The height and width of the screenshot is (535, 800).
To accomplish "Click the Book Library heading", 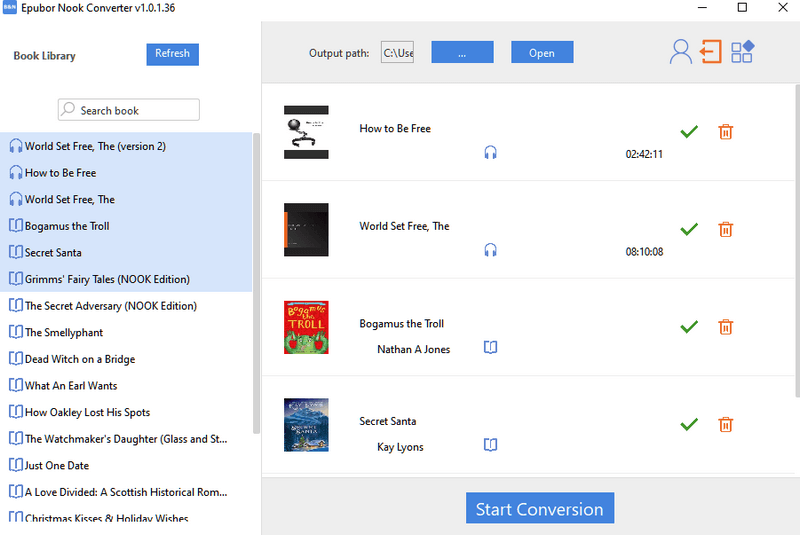I will [x=44, y=56].
